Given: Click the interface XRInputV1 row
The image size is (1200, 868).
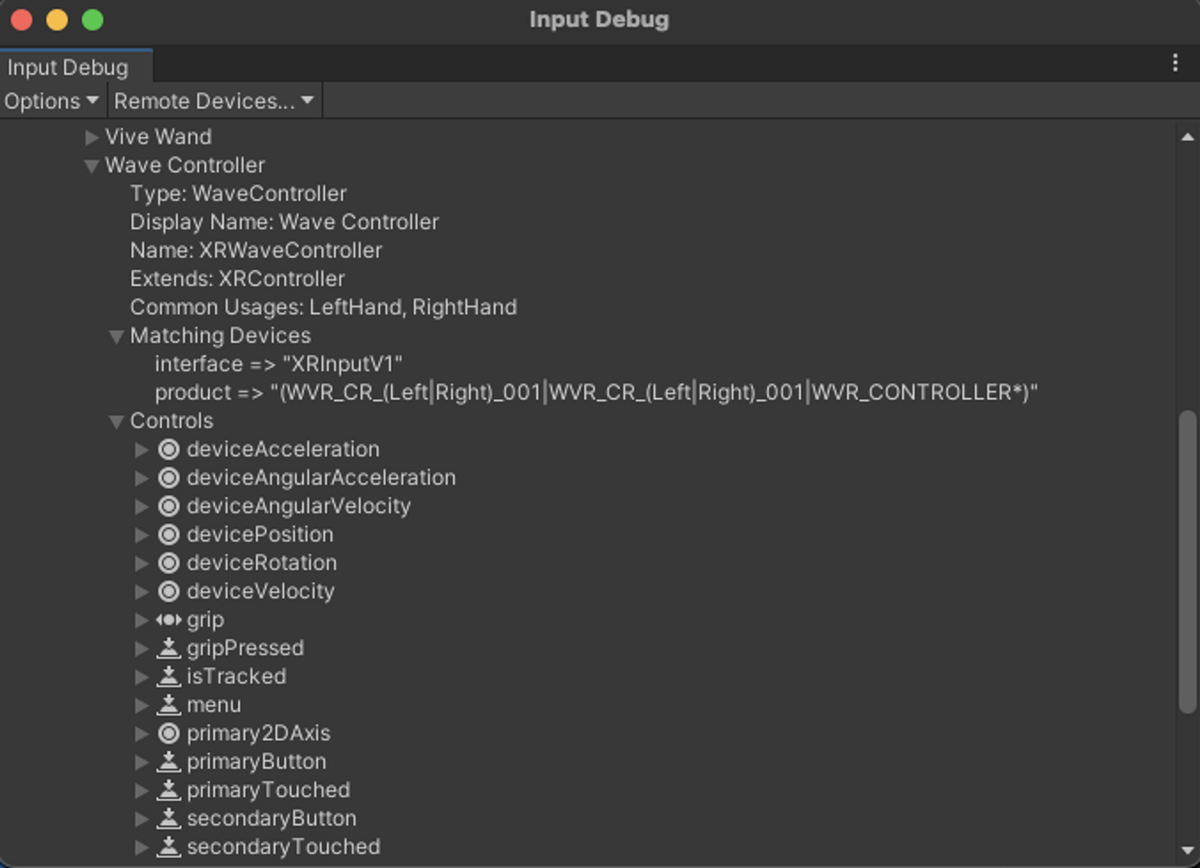Looking at the screenshot, I should point(590,364).
